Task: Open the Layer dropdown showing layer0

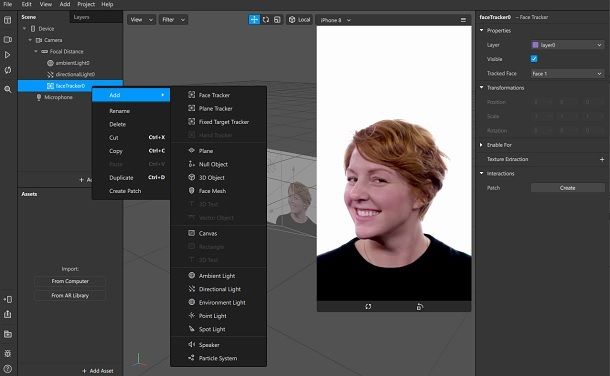Action: (x=567, y=45)
